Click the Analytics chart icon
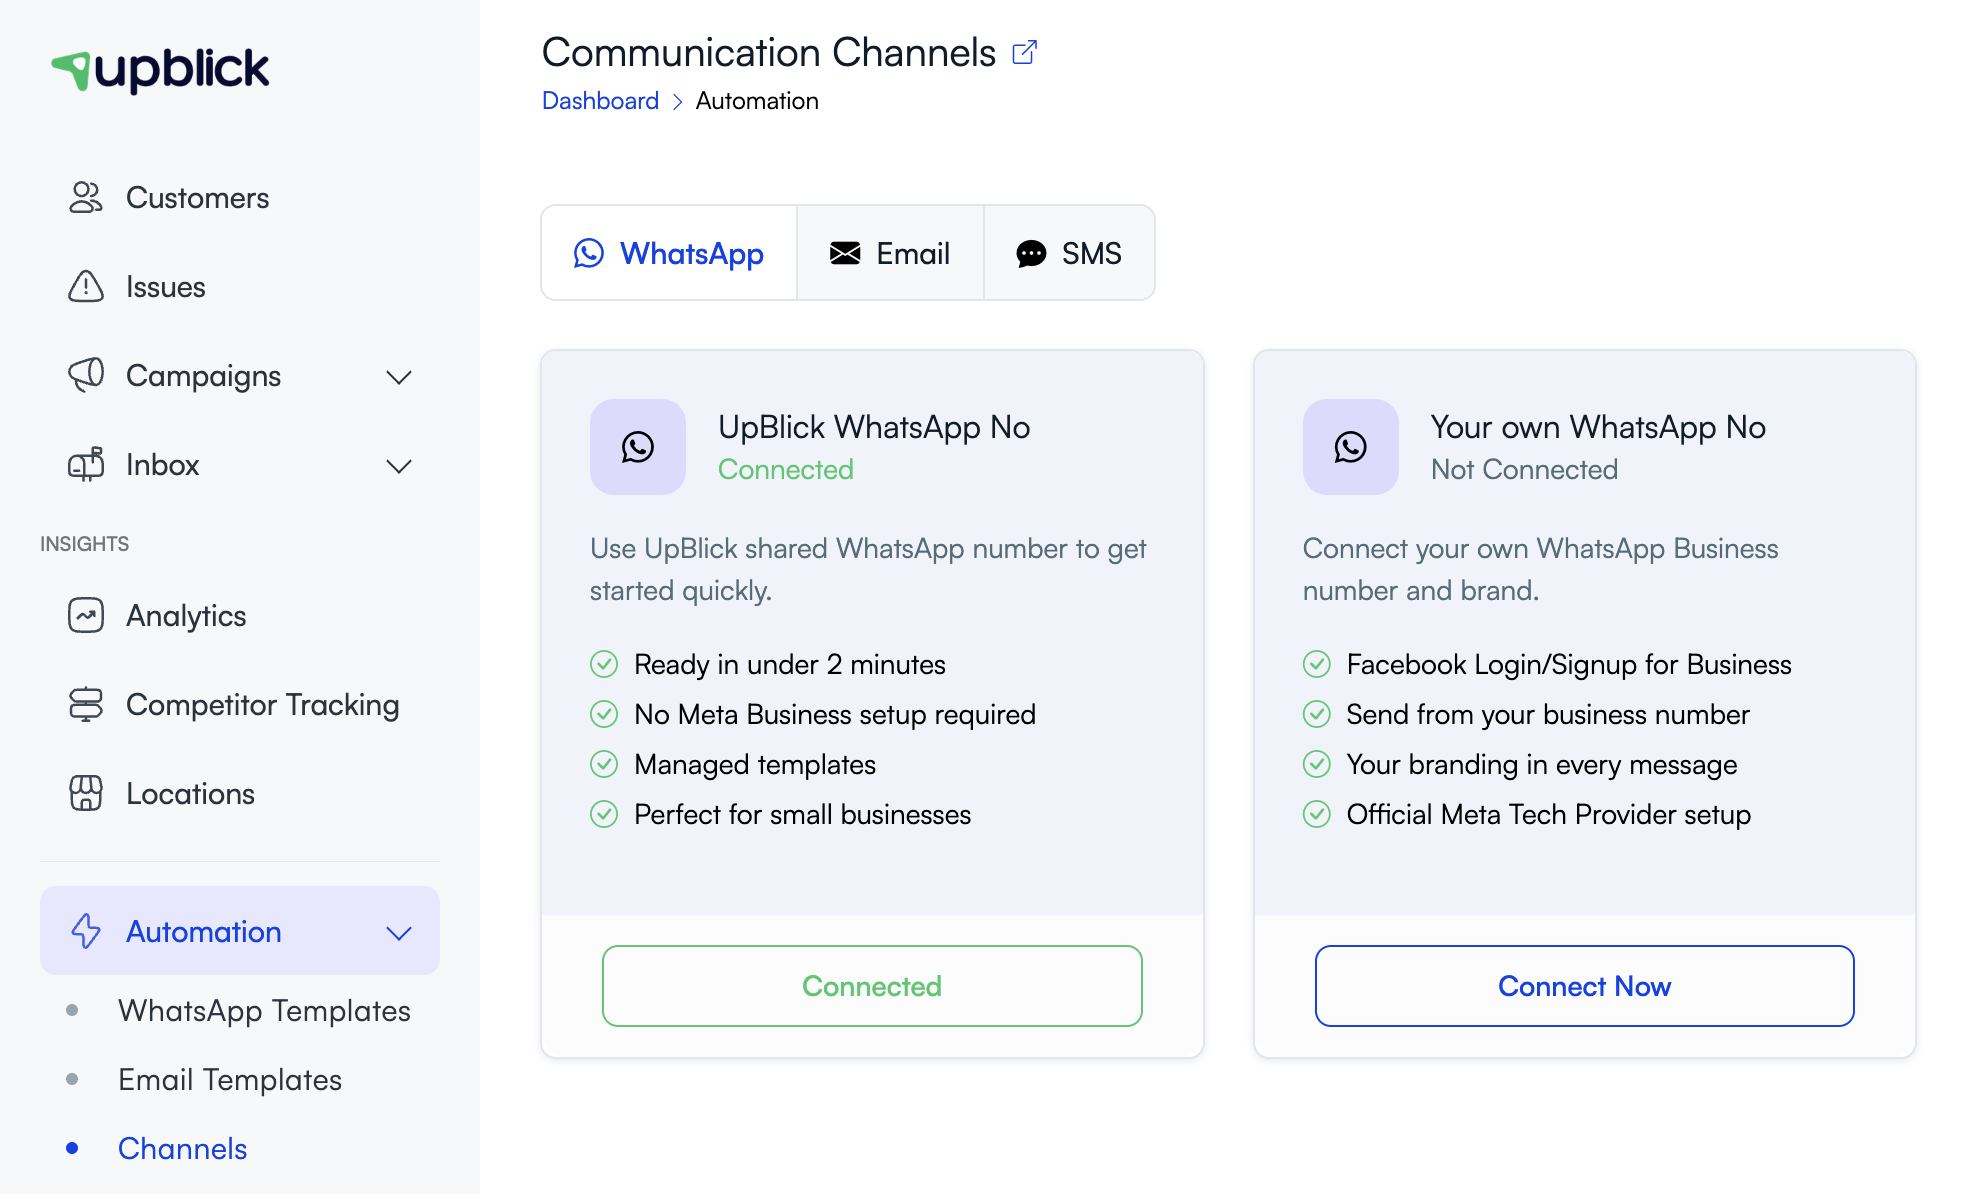The image size is (1972, 1194). [x=86, y=616]
